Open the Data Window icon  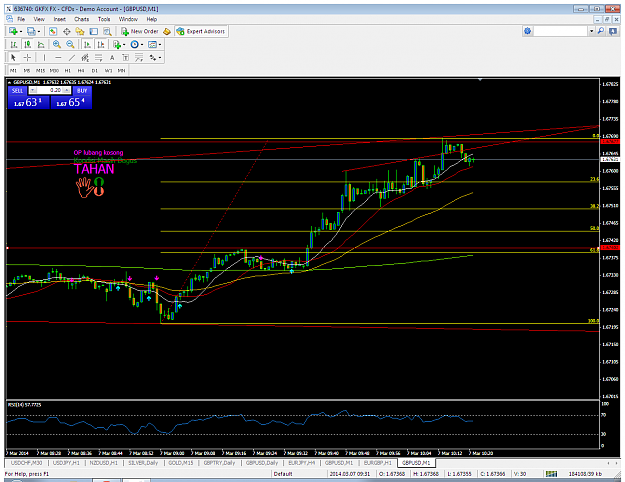point(67,31)
